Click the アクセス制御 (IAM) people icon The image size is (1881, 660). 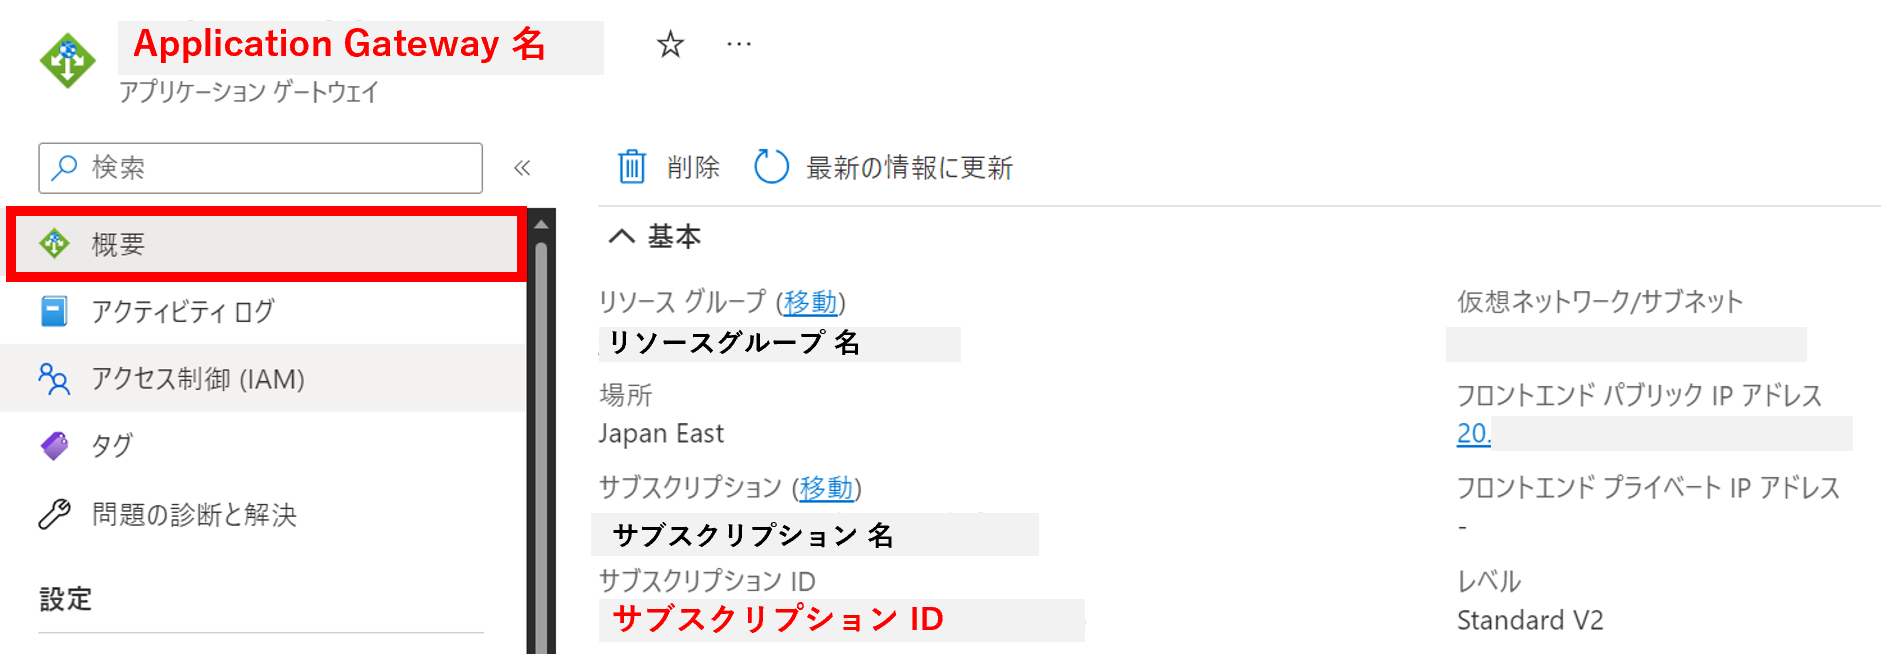point(55,378)
